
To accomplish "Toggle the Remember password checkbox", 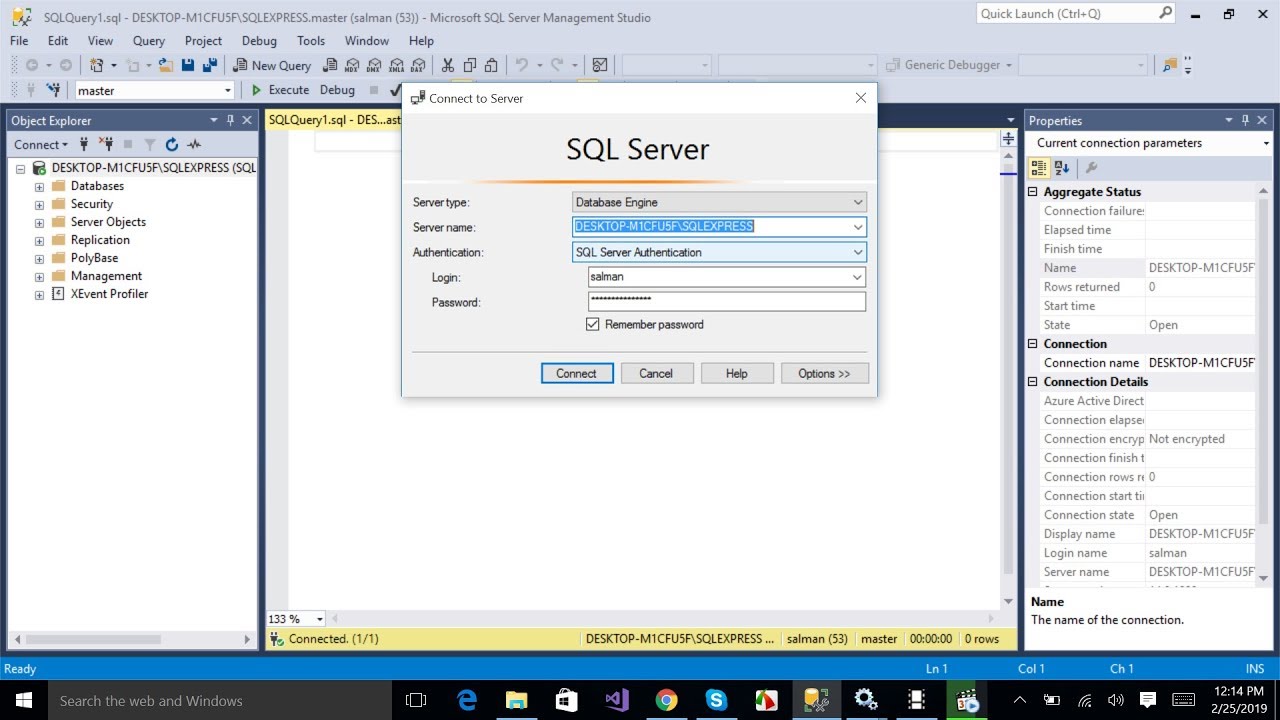I will point(593,324).
